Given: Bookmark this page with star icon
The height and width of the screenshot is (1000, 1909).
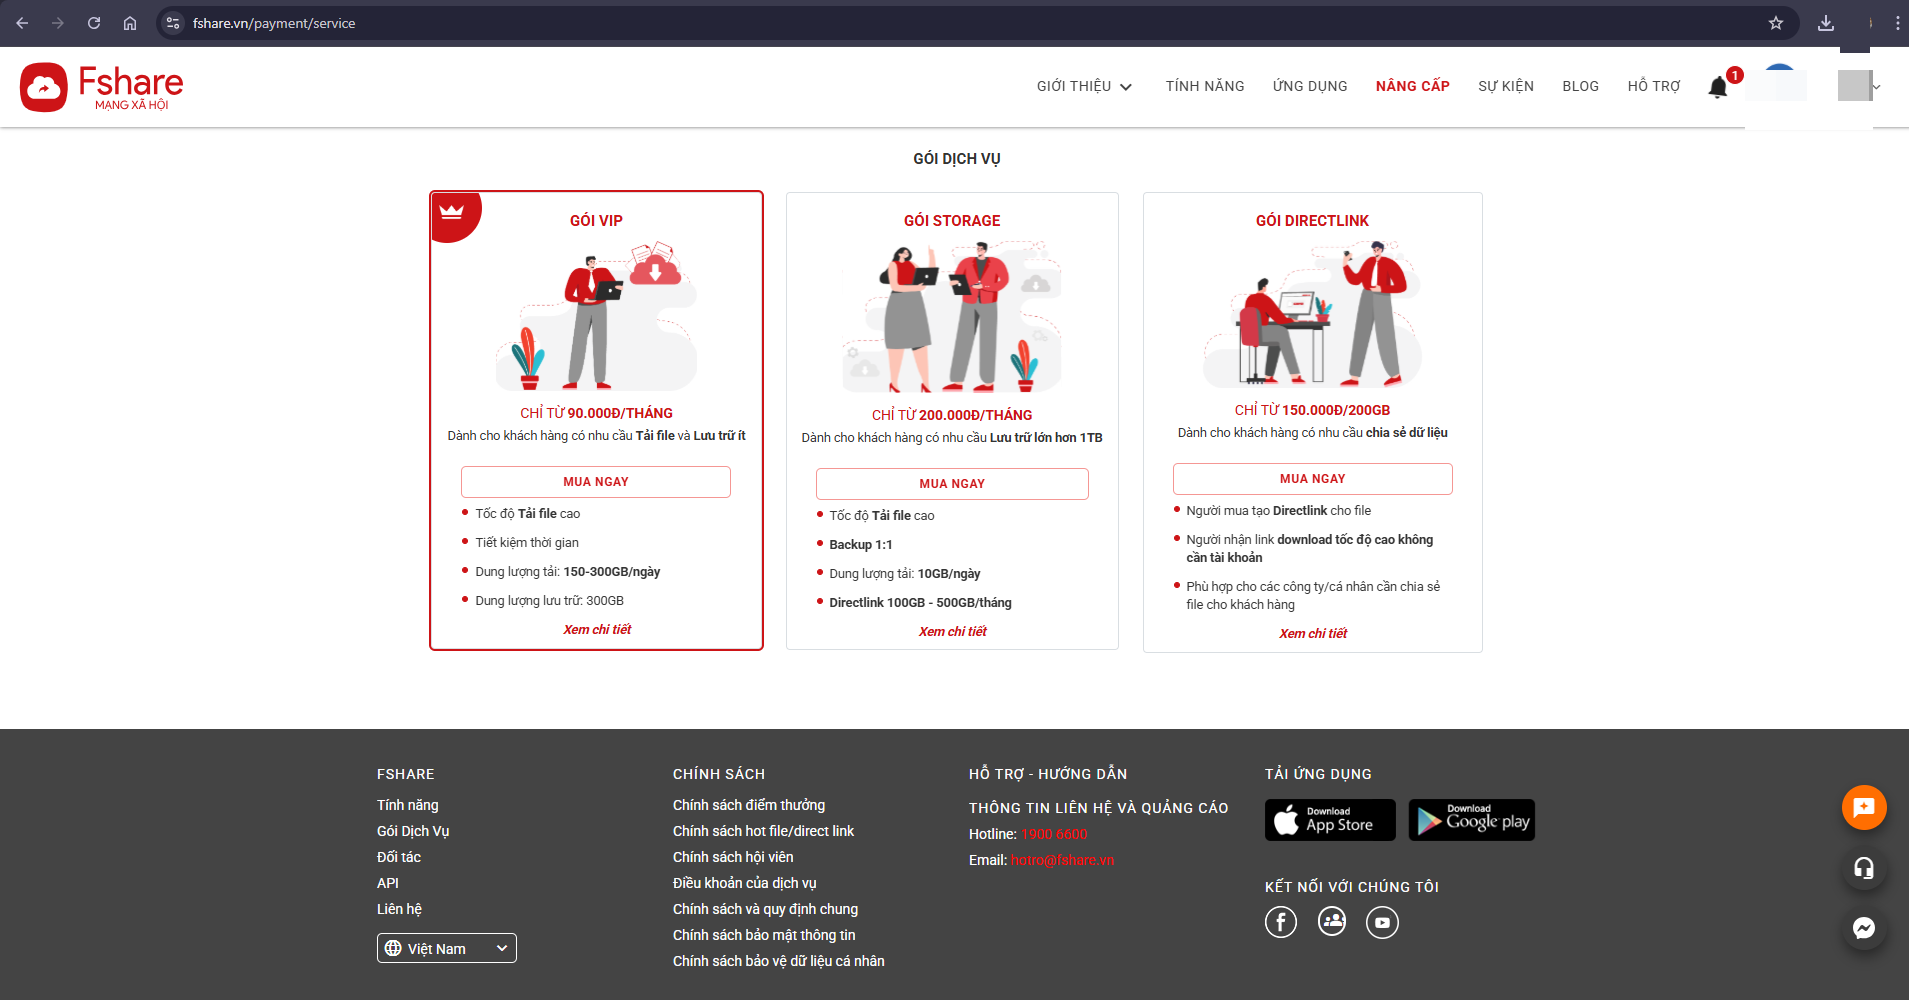Looking at the screenshot, I should tap(1776, 23).
